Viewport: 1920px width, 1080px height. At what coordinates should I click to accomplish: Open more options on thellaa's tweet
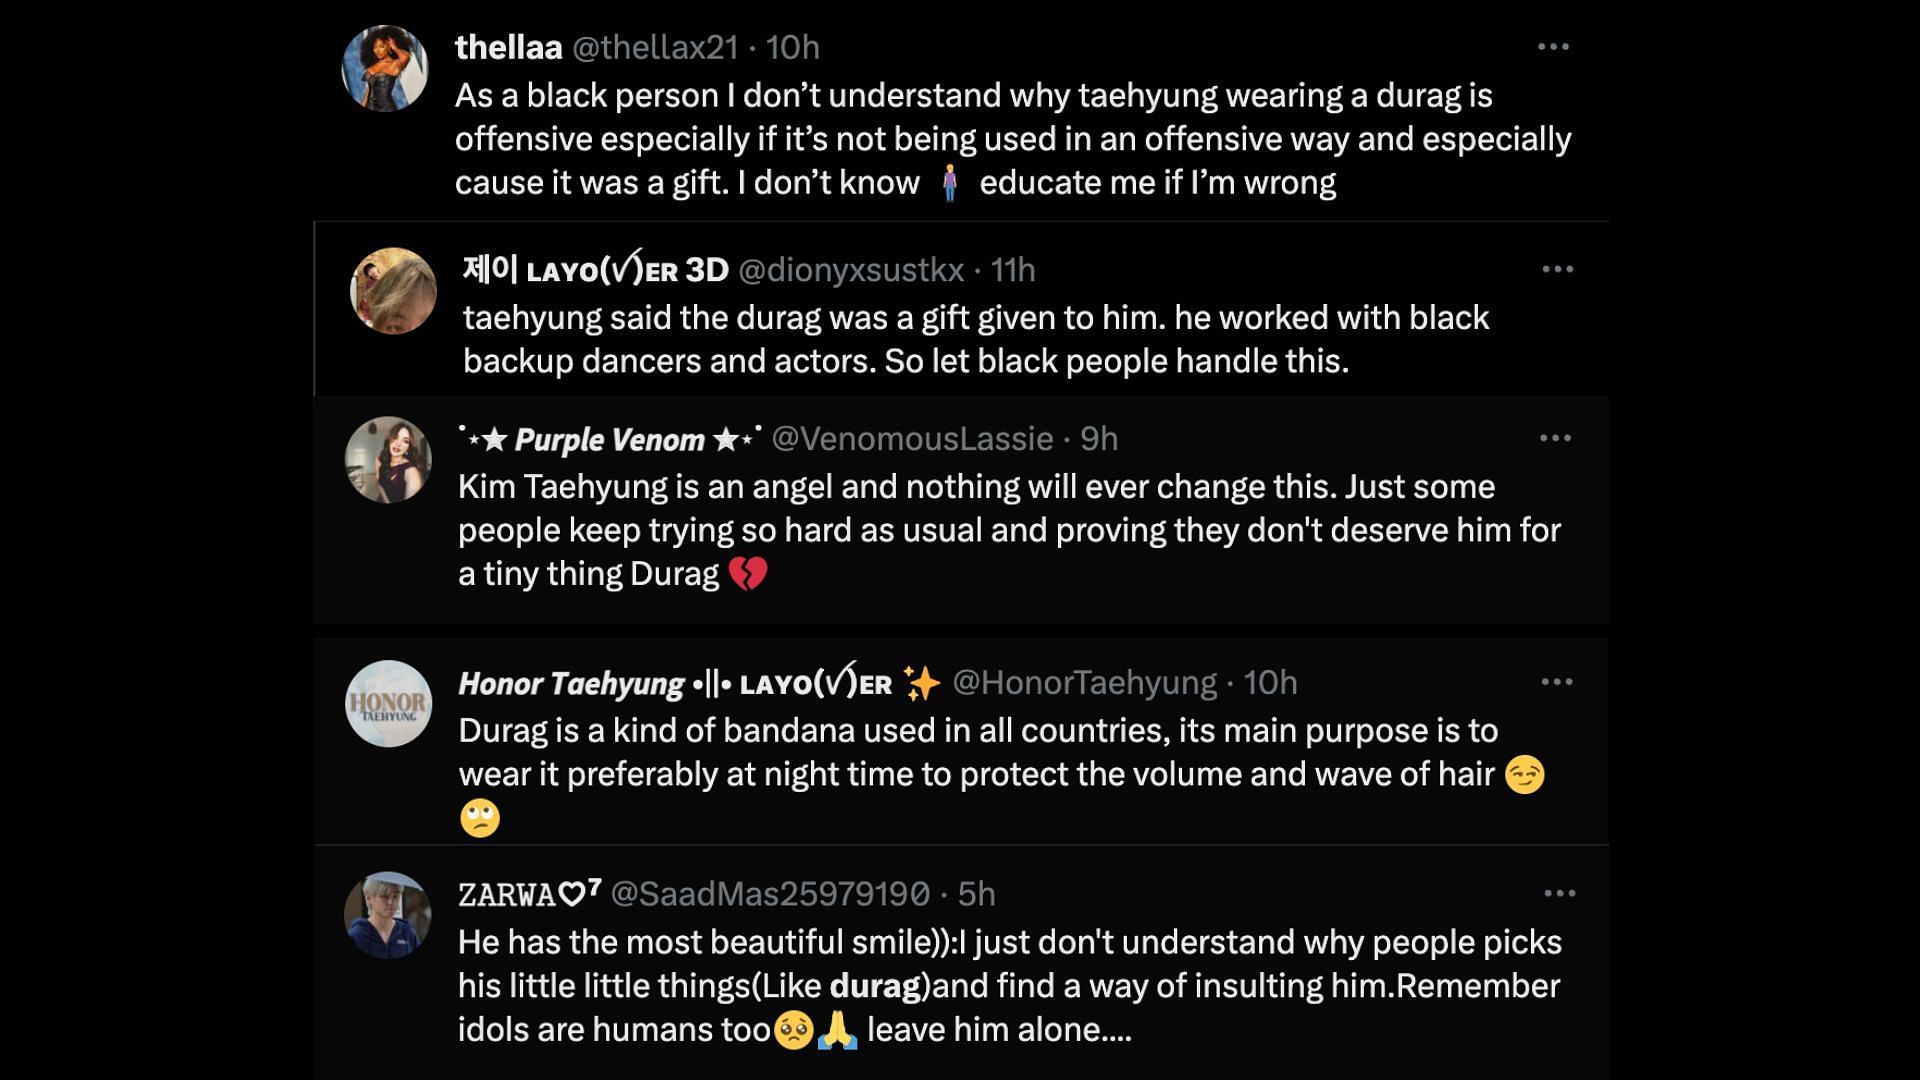pyautogui.click(x=1552, y=47)
